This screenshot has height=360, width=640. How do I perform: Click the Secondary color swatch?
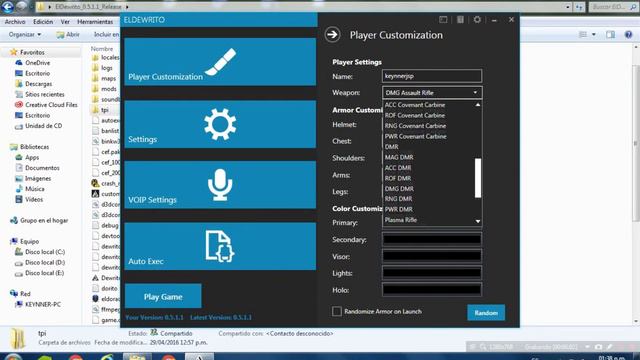pyautogui.click(x=432, y=240)
